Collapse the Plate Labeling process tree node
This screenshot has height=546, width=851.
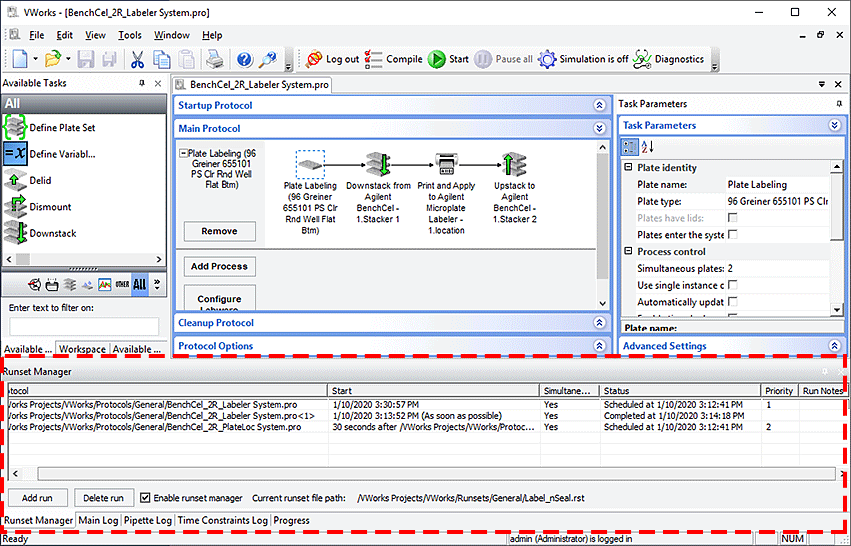[183, 154]
